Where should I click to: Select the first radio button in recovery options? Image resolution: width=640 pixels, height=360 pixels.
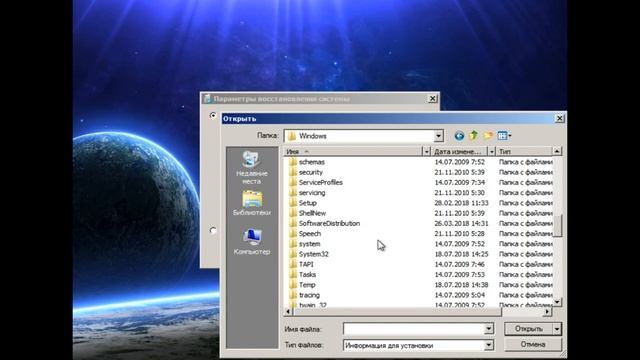click(x=213, y=116)
